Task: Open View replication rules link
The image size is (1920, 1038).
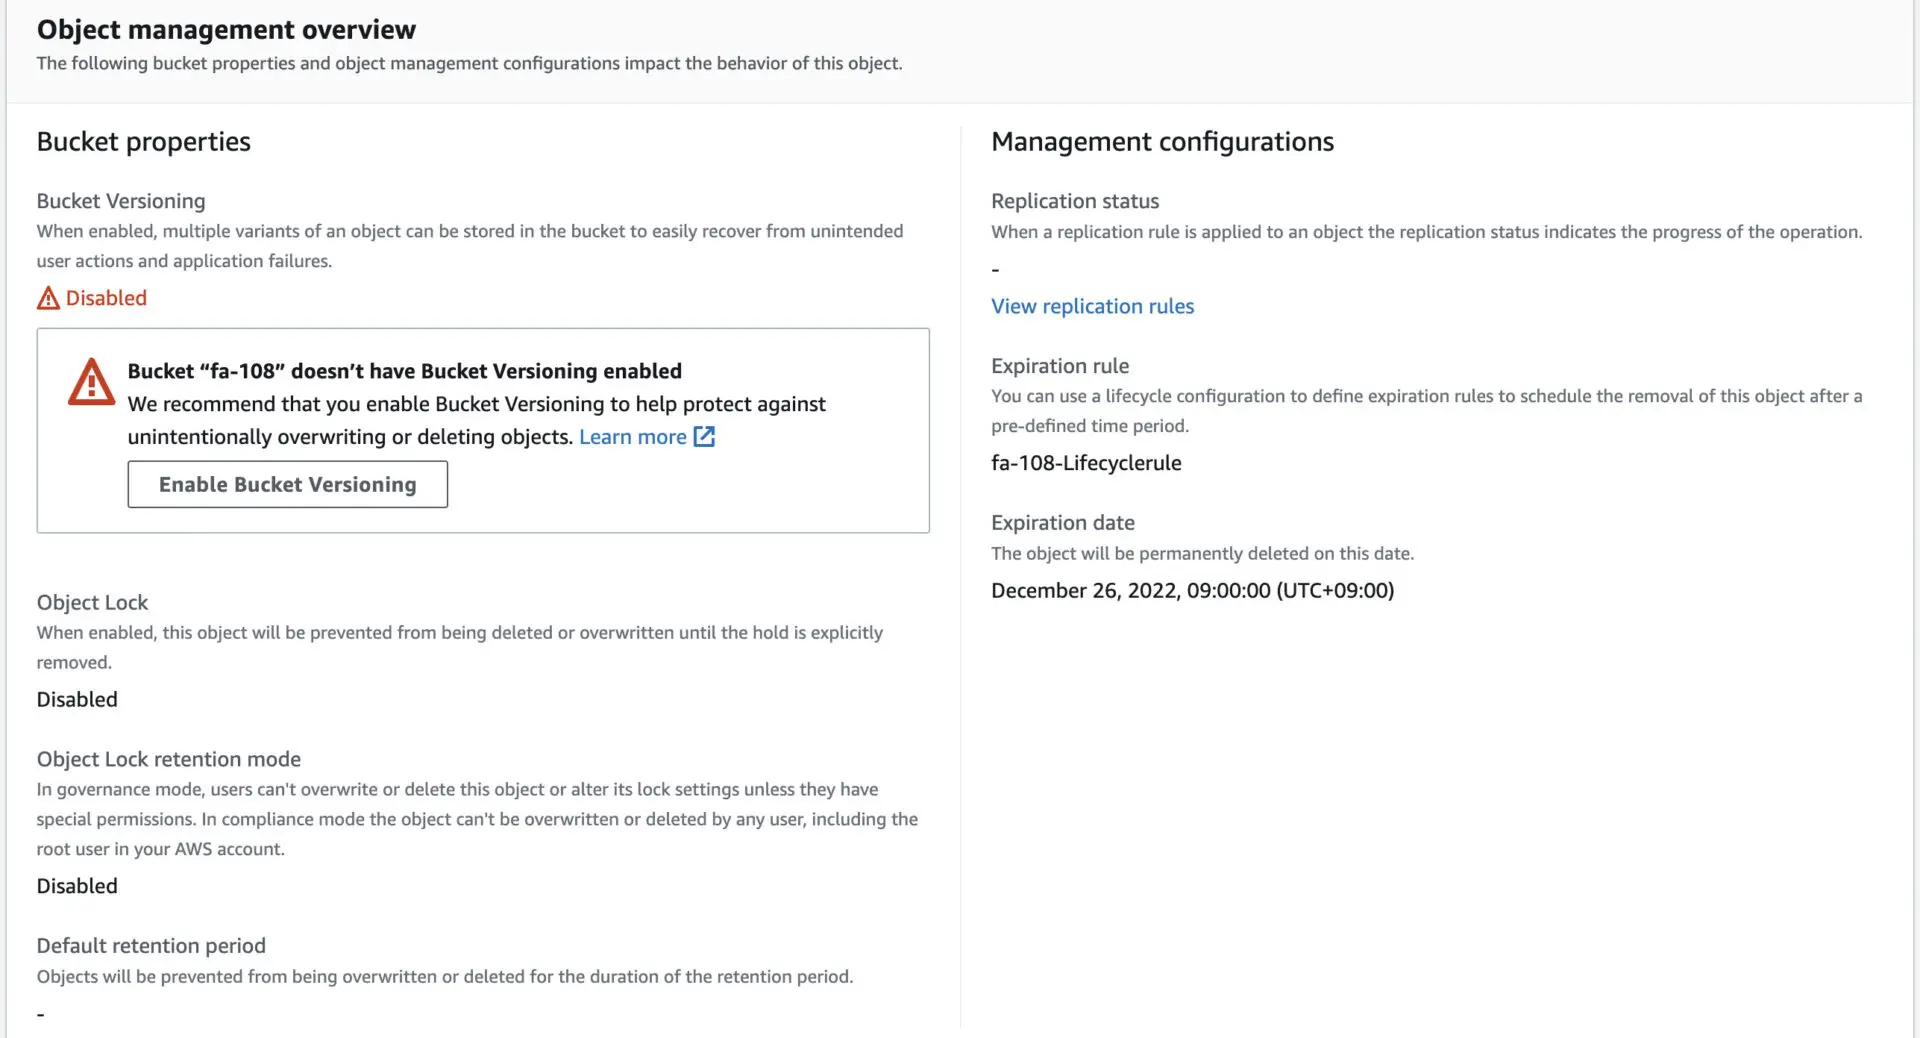Action: tap(1092, 306)
